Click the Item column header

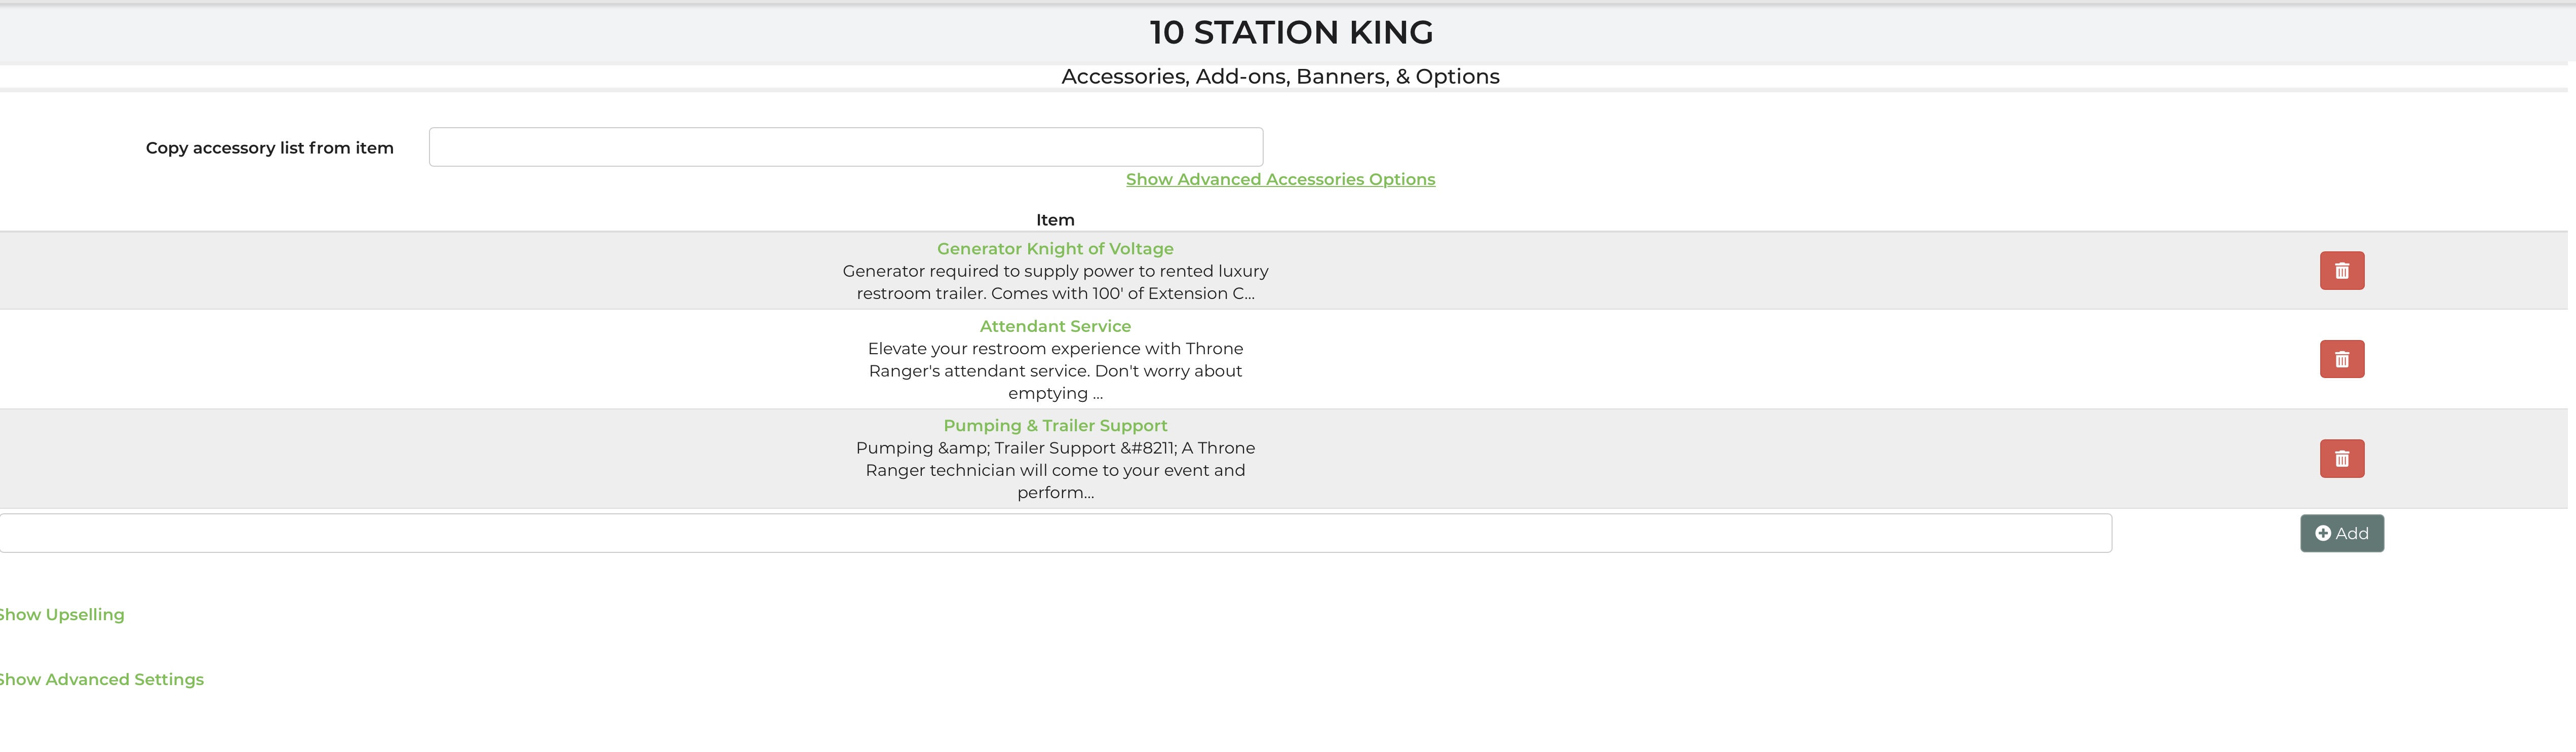[1055, 220]
